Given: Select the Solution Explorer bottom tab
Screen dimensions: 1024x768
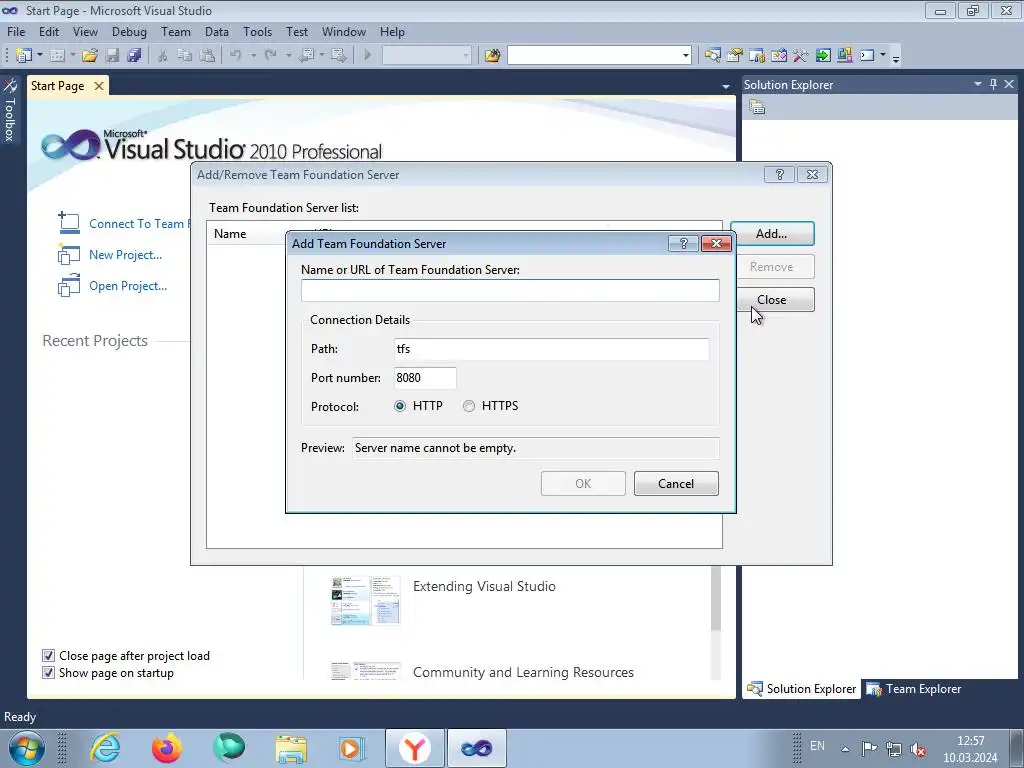Looking at the screenshot, I should [801, 689].
